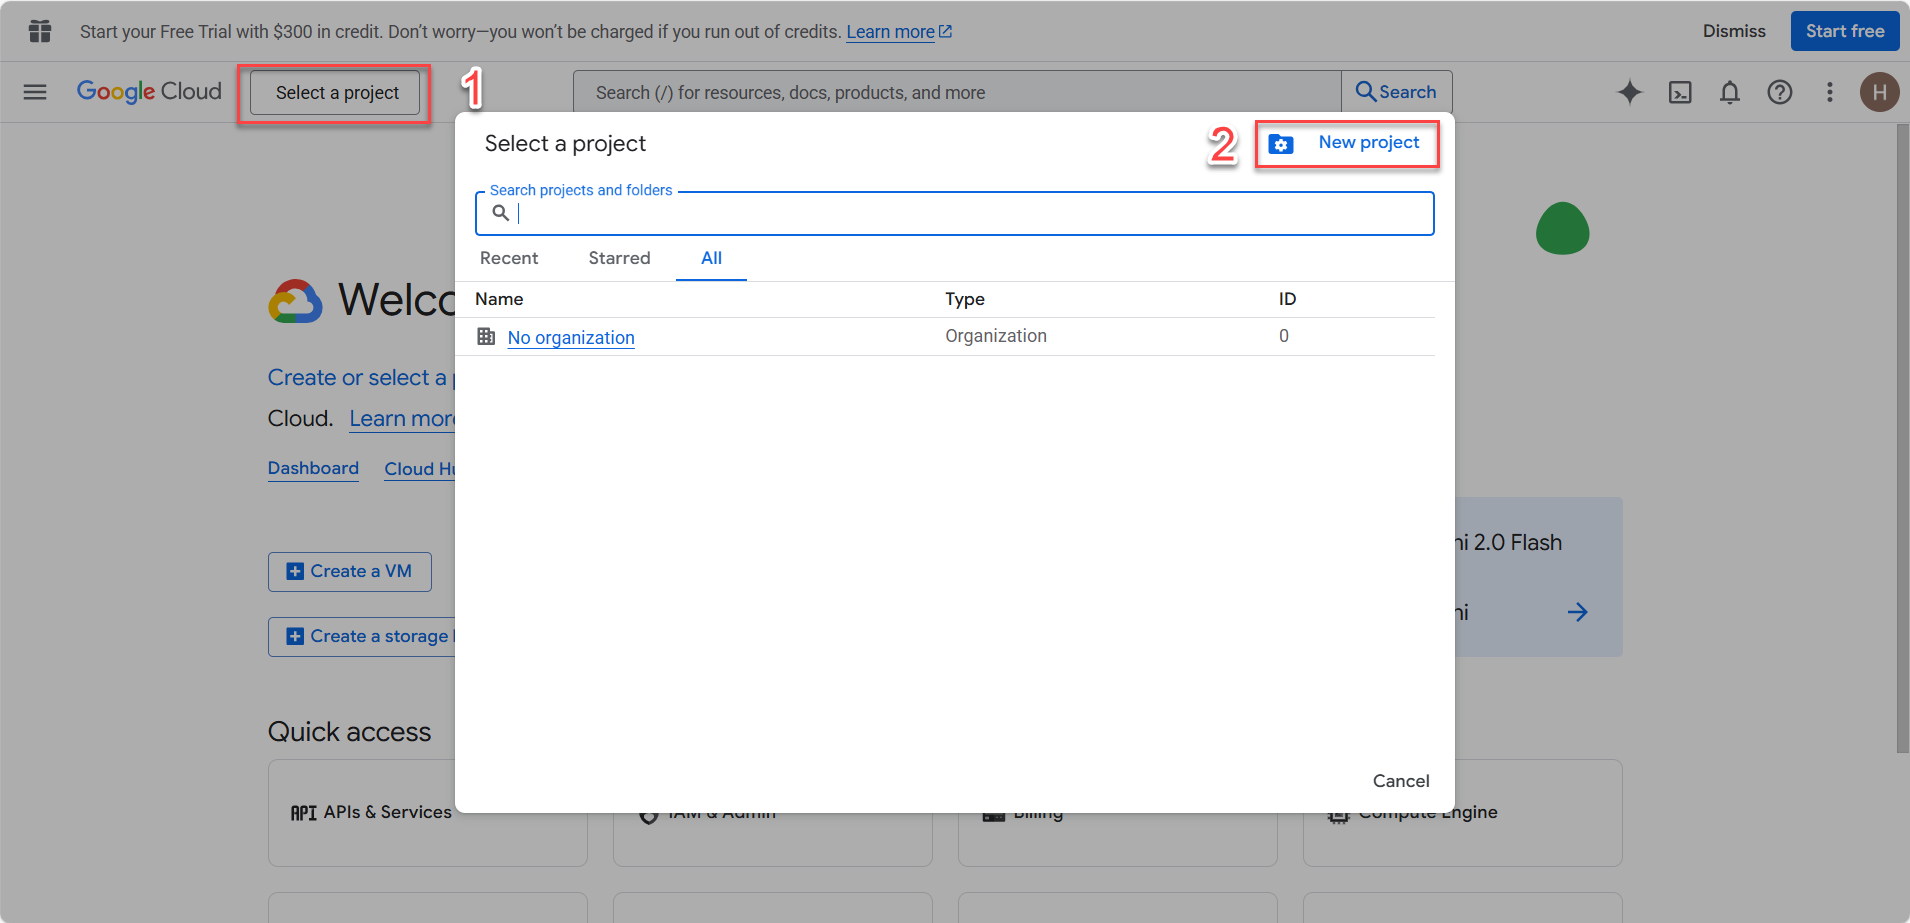Click the Cloud Hub link
The width and height of the screenshot is (1910, 923).
(x=420, y=469)
